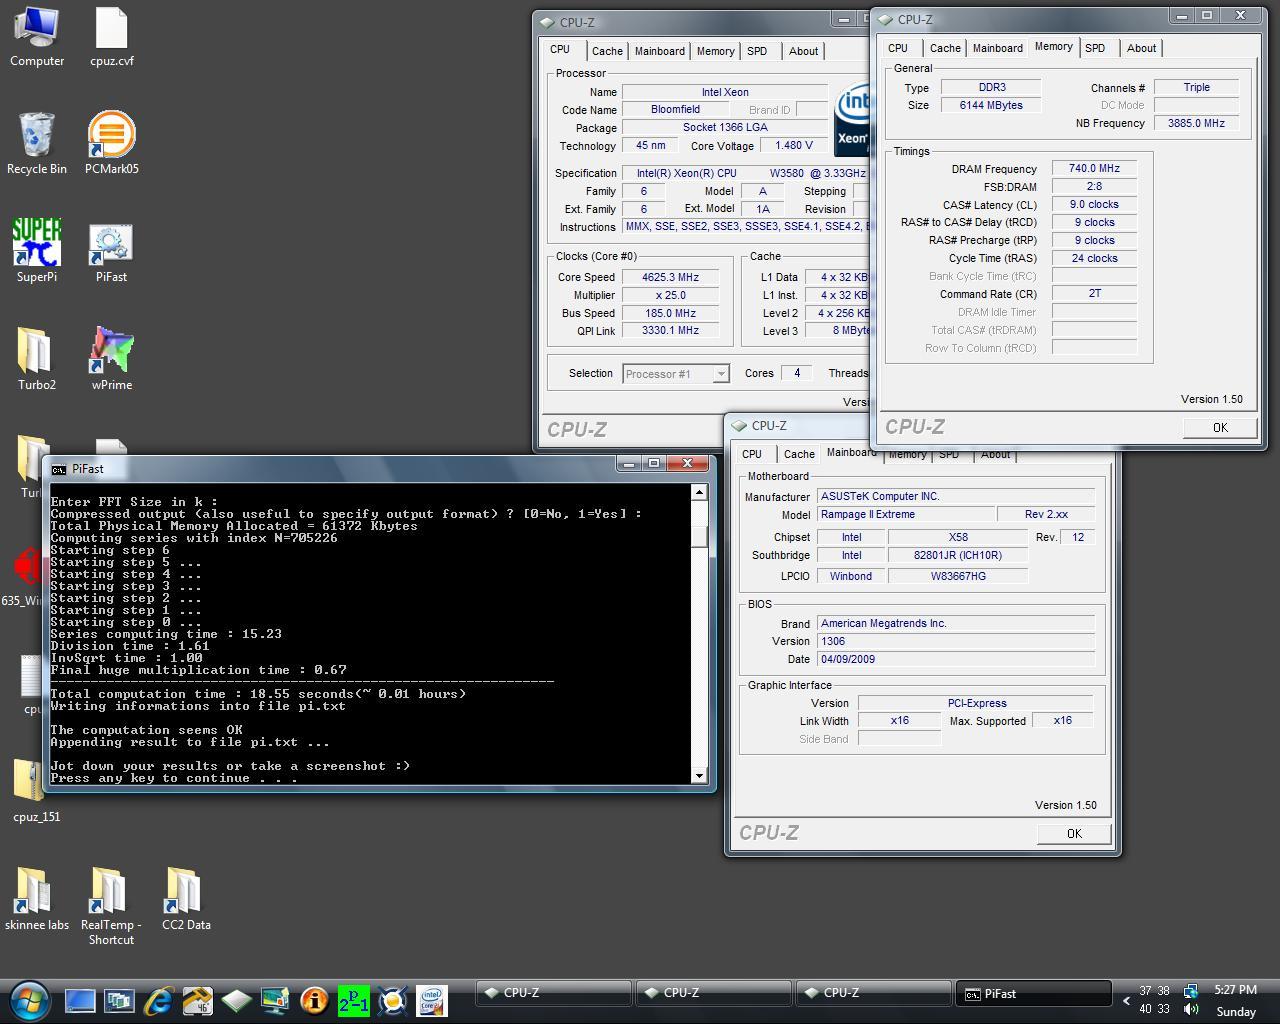
Task: Open the Windows Start orb
Action: tap(28, 1000)
